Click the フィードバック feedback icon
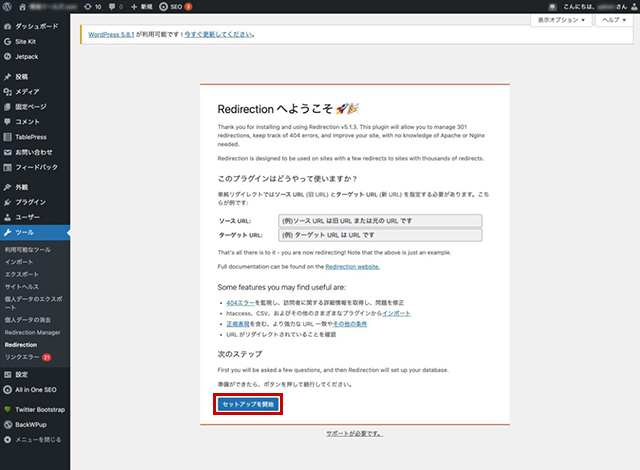 (x=7, y=167)
